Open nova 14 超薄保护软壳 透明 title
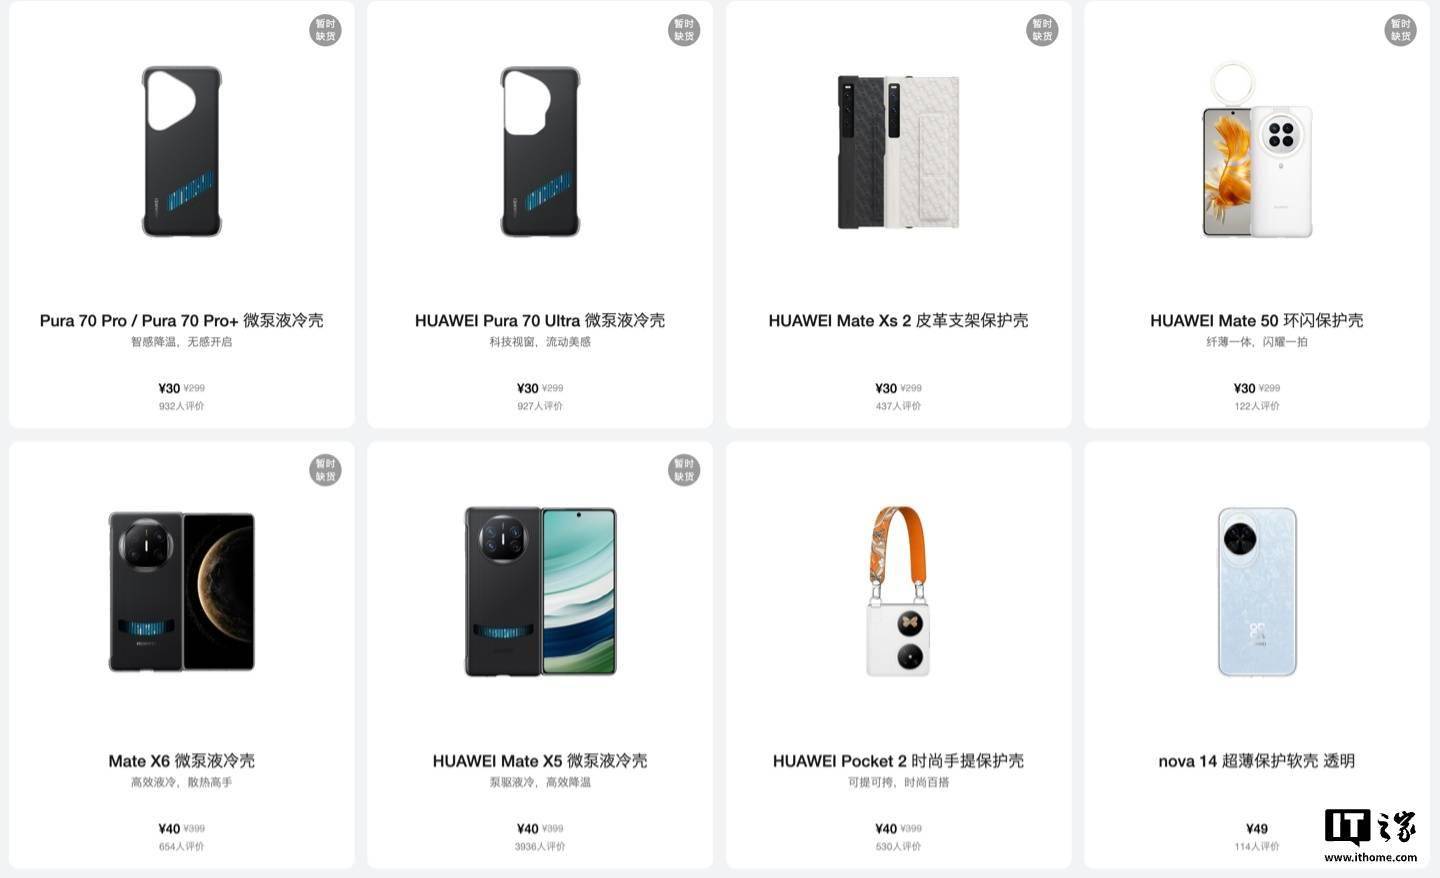The height and width of the screenshot is (878, 1440). pos(1257,761)
